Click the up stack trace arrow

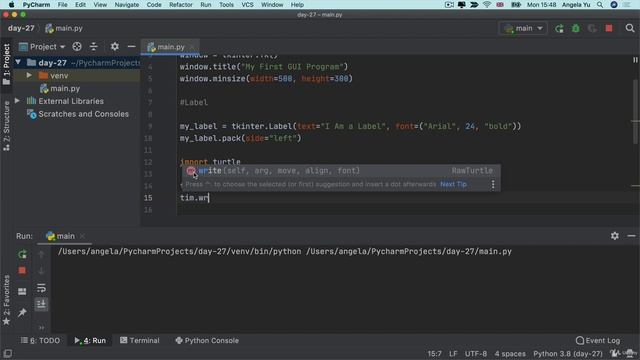tap(41, 254)
